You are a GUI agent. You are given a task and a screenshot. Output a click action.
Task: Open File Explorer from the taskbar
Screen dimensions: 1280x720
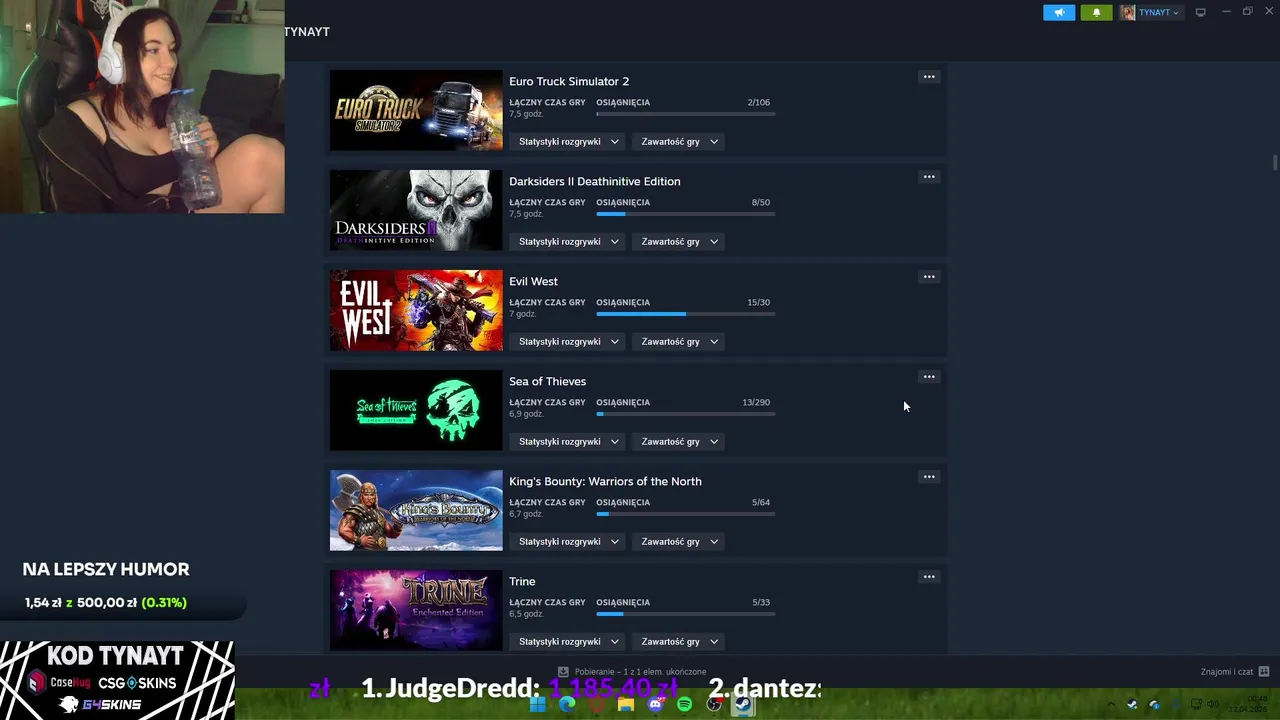(x=626, y=704)
